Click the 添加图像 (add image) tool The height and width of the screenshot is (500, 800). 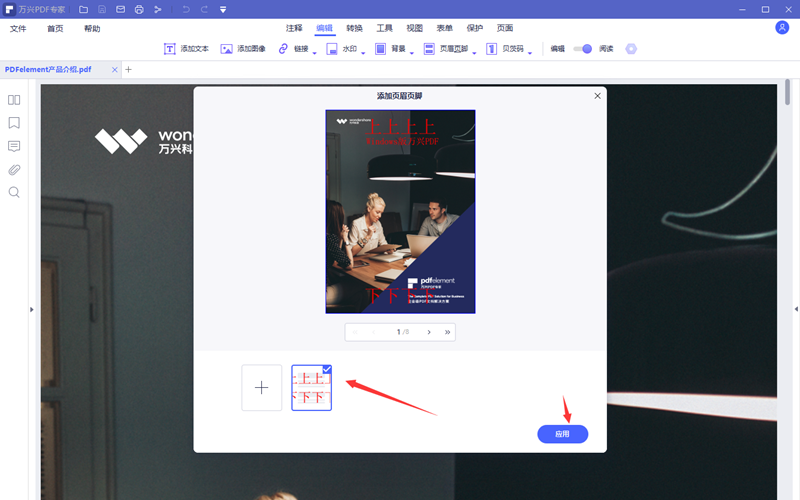pyautogui.click(x=241, y=48)
